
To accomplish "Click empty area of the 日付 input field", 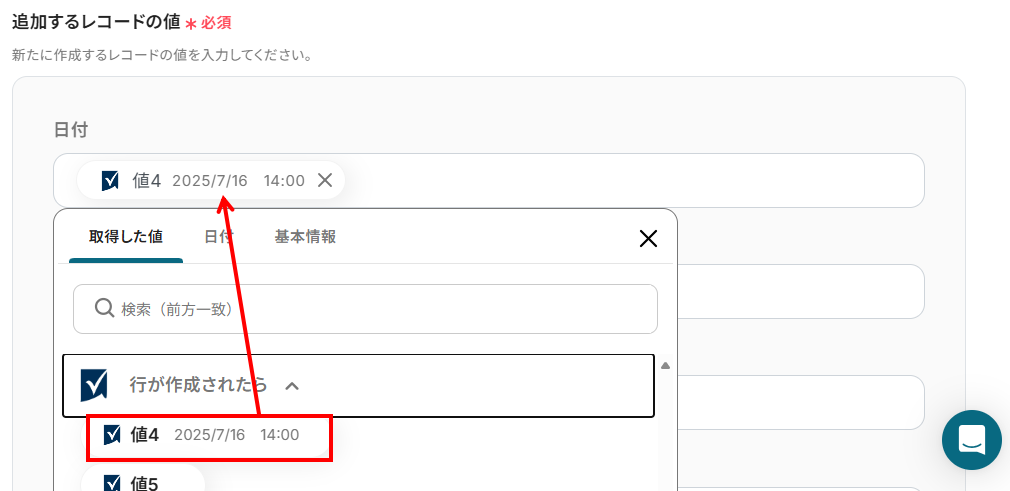I will tap(630, 180).
